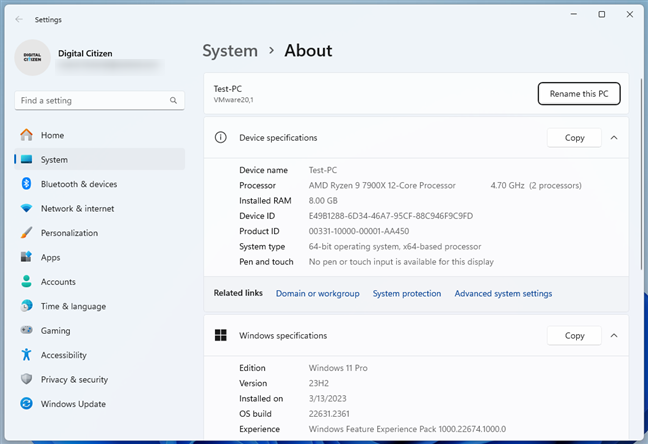Open Bluetooth & devices settings
Viewport: 648px width, 444px height.
click(100, 184)
